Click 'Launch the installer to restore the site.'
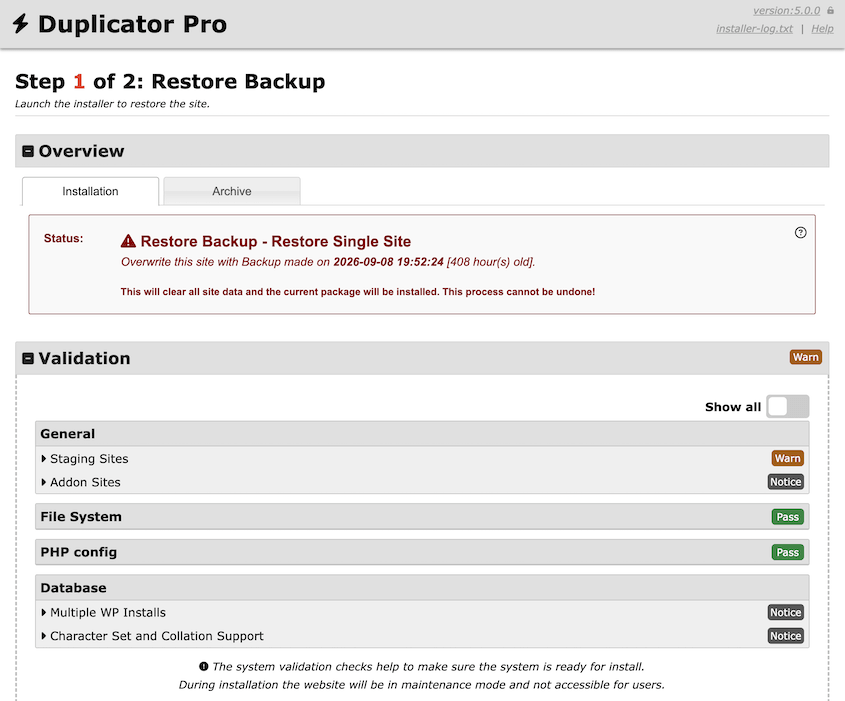Viewport: 845px width, 701px height. click(112, 104)
